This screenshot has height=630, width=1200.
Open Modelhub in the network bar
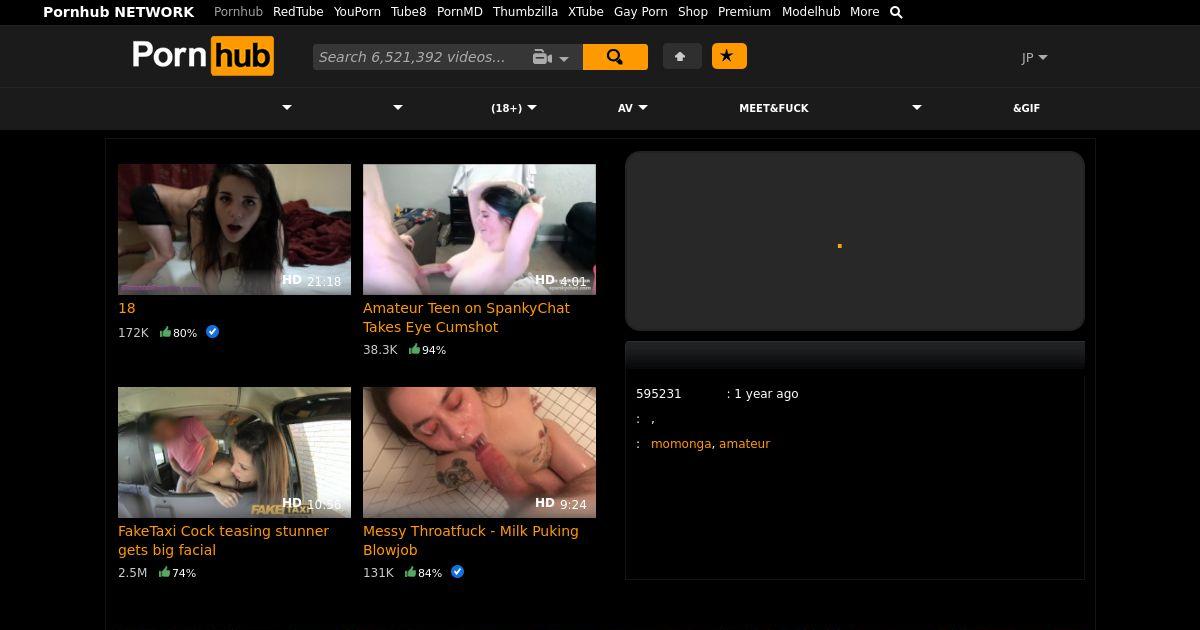[811, 12]
